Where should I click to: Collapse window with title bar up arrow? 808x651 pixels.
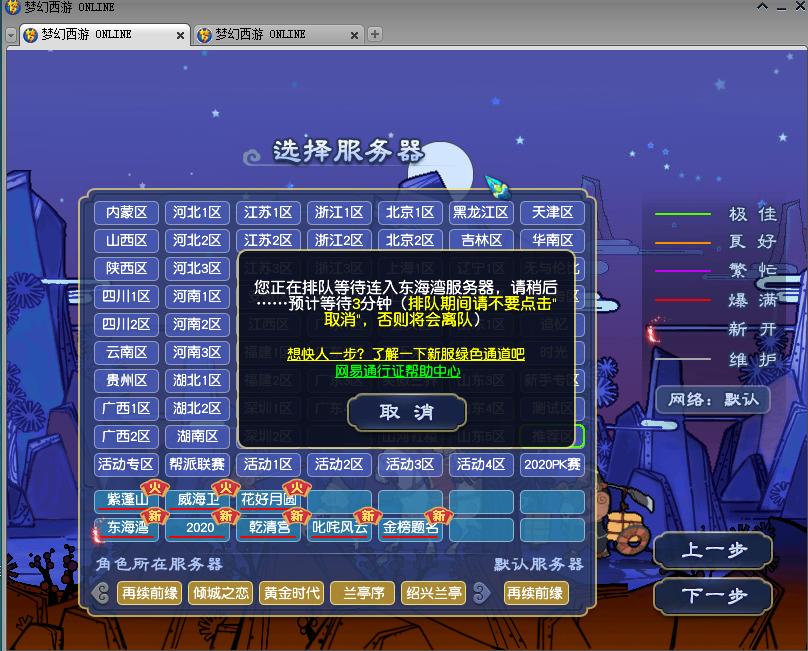click(x=763, y=6)
